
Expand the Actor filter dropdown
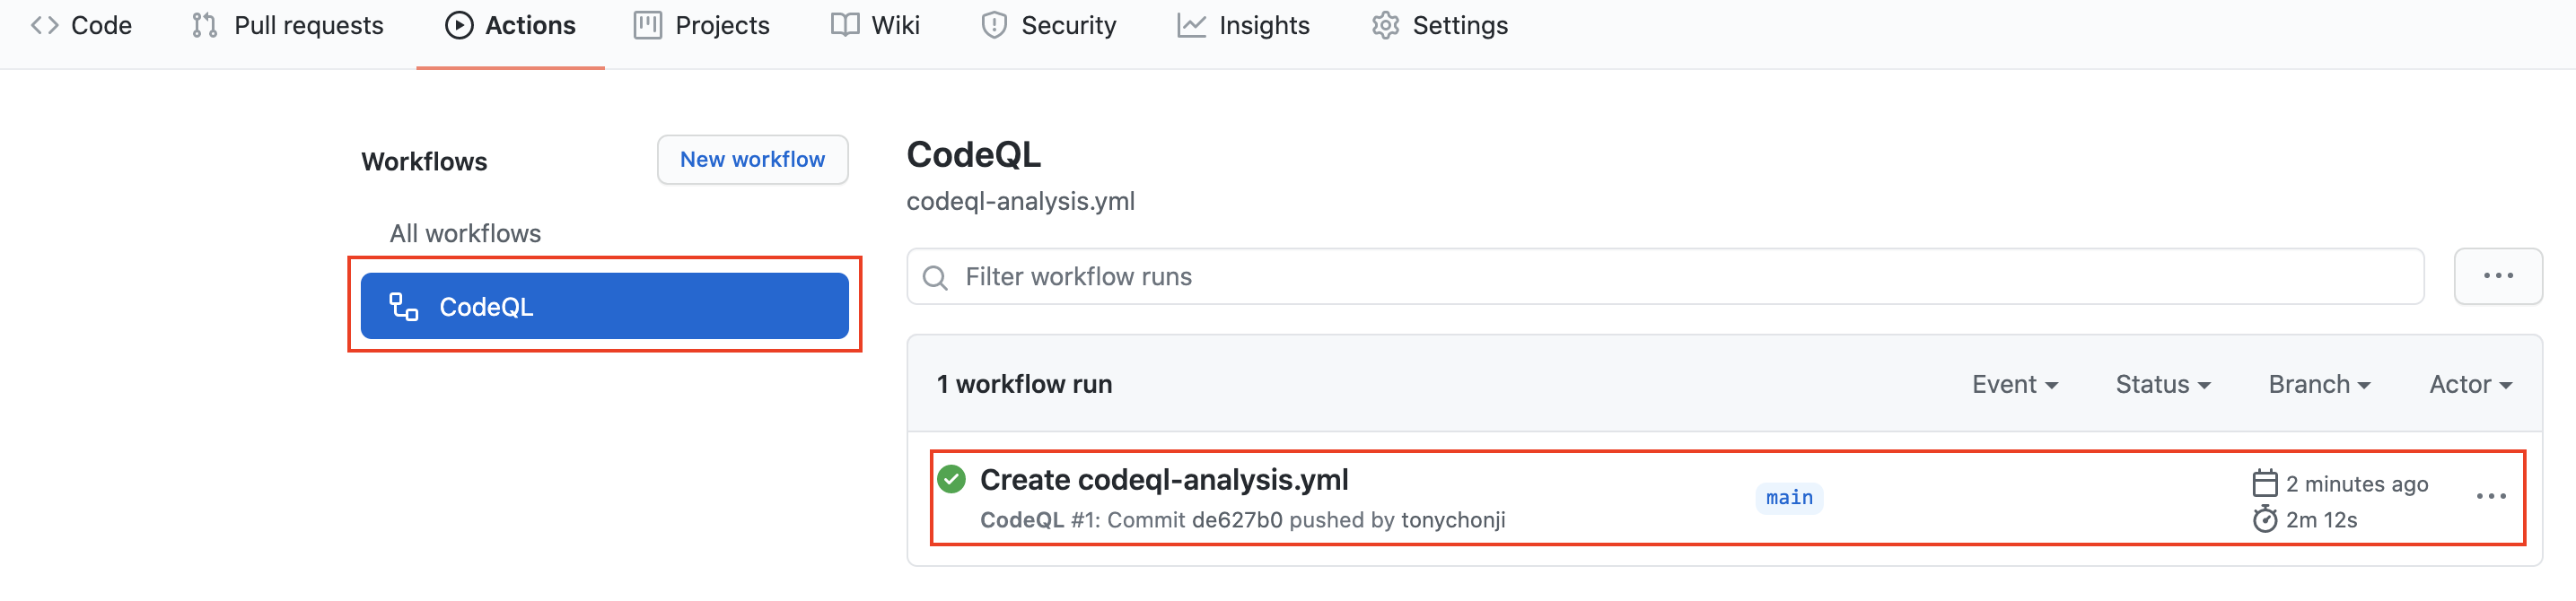pyautogui.click(x=2470, y=385)
